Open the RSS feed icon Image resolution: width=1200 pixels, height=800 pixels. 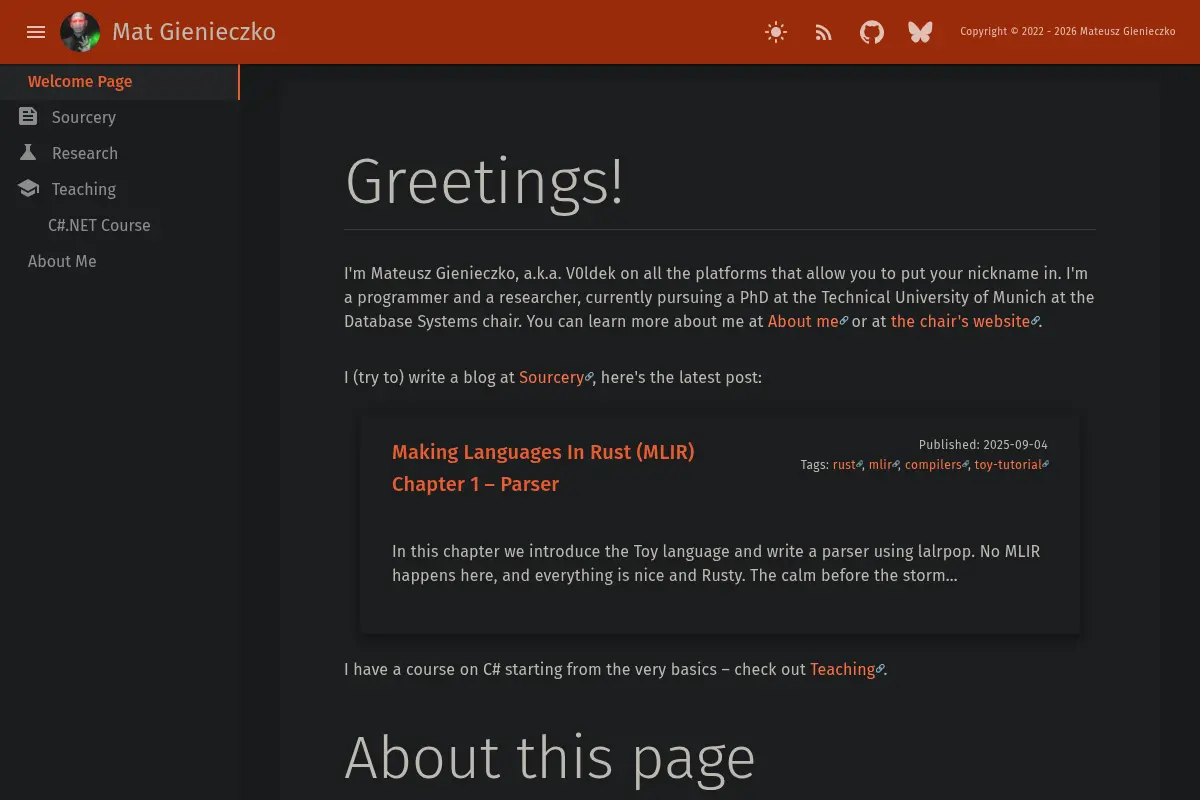click(824, 32)
